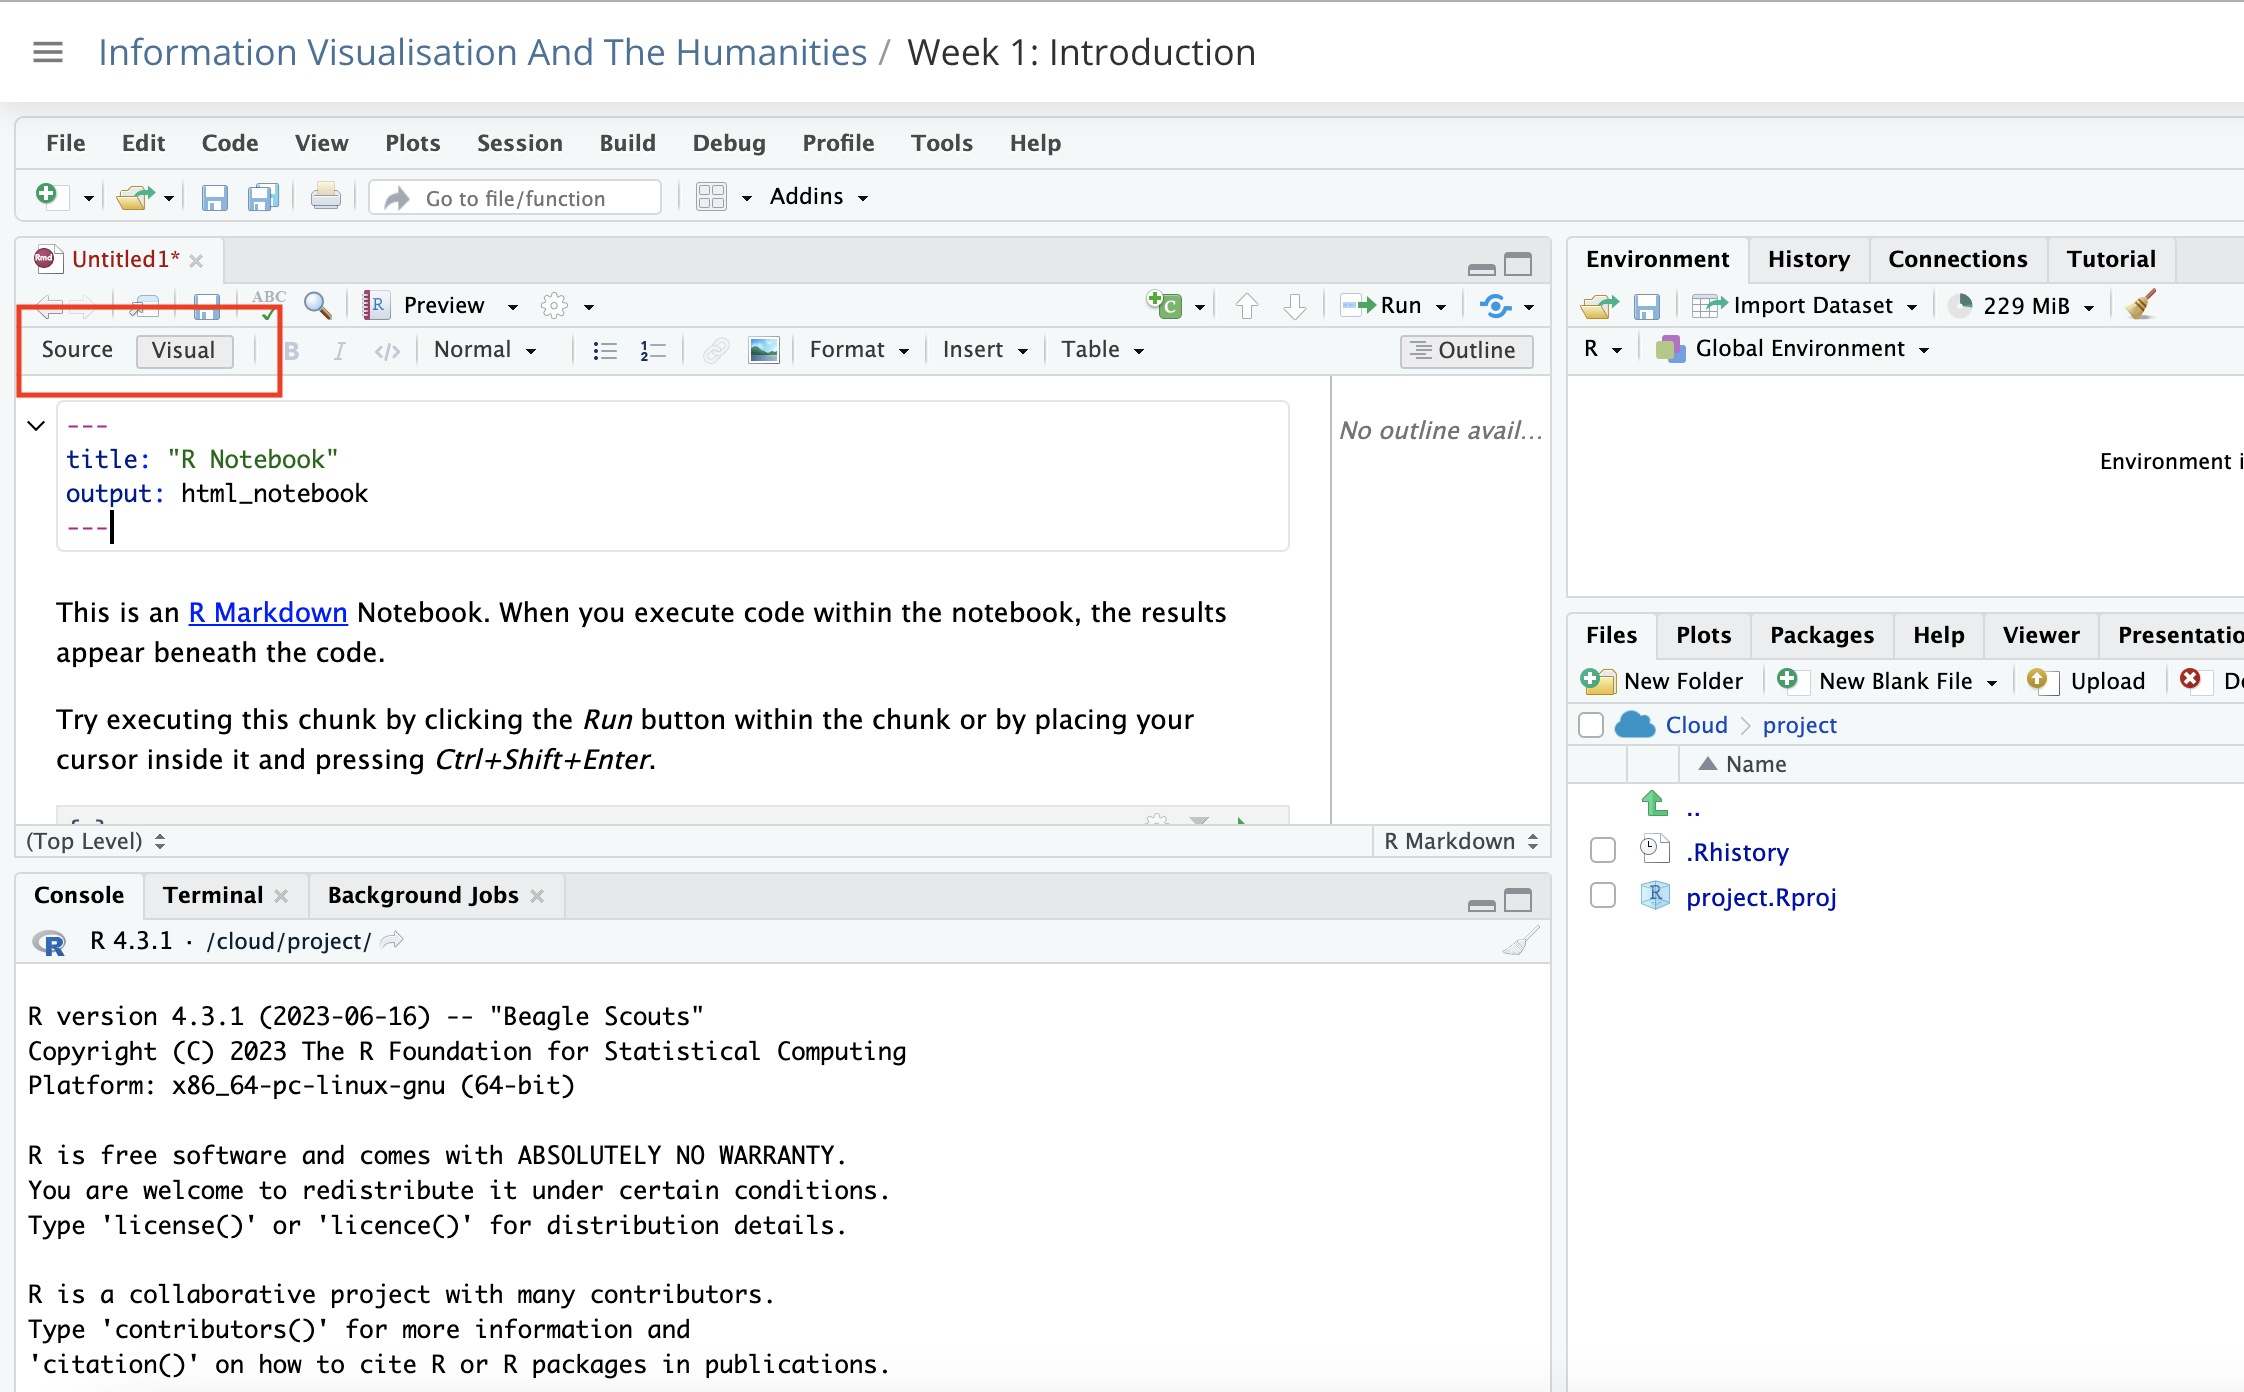Click the bulleted list icon
Screen dimensions: 2244x1392
tap(604, 350)
